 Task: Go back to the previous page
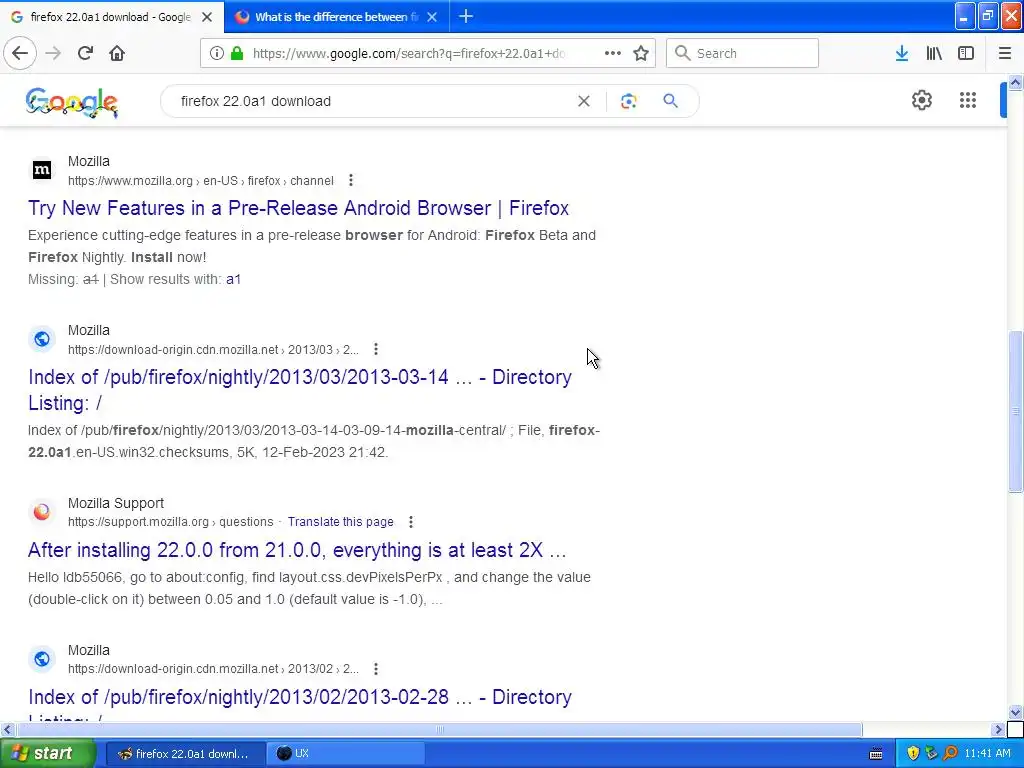point(20,53)
